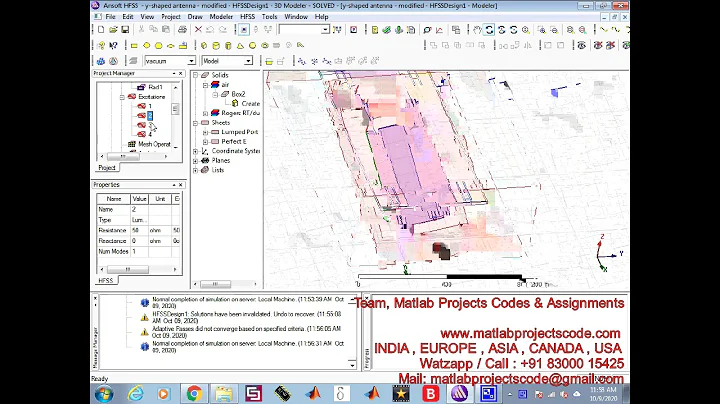Draw a rectangle sheet with the yellow rectangle tool

(134, 45)
